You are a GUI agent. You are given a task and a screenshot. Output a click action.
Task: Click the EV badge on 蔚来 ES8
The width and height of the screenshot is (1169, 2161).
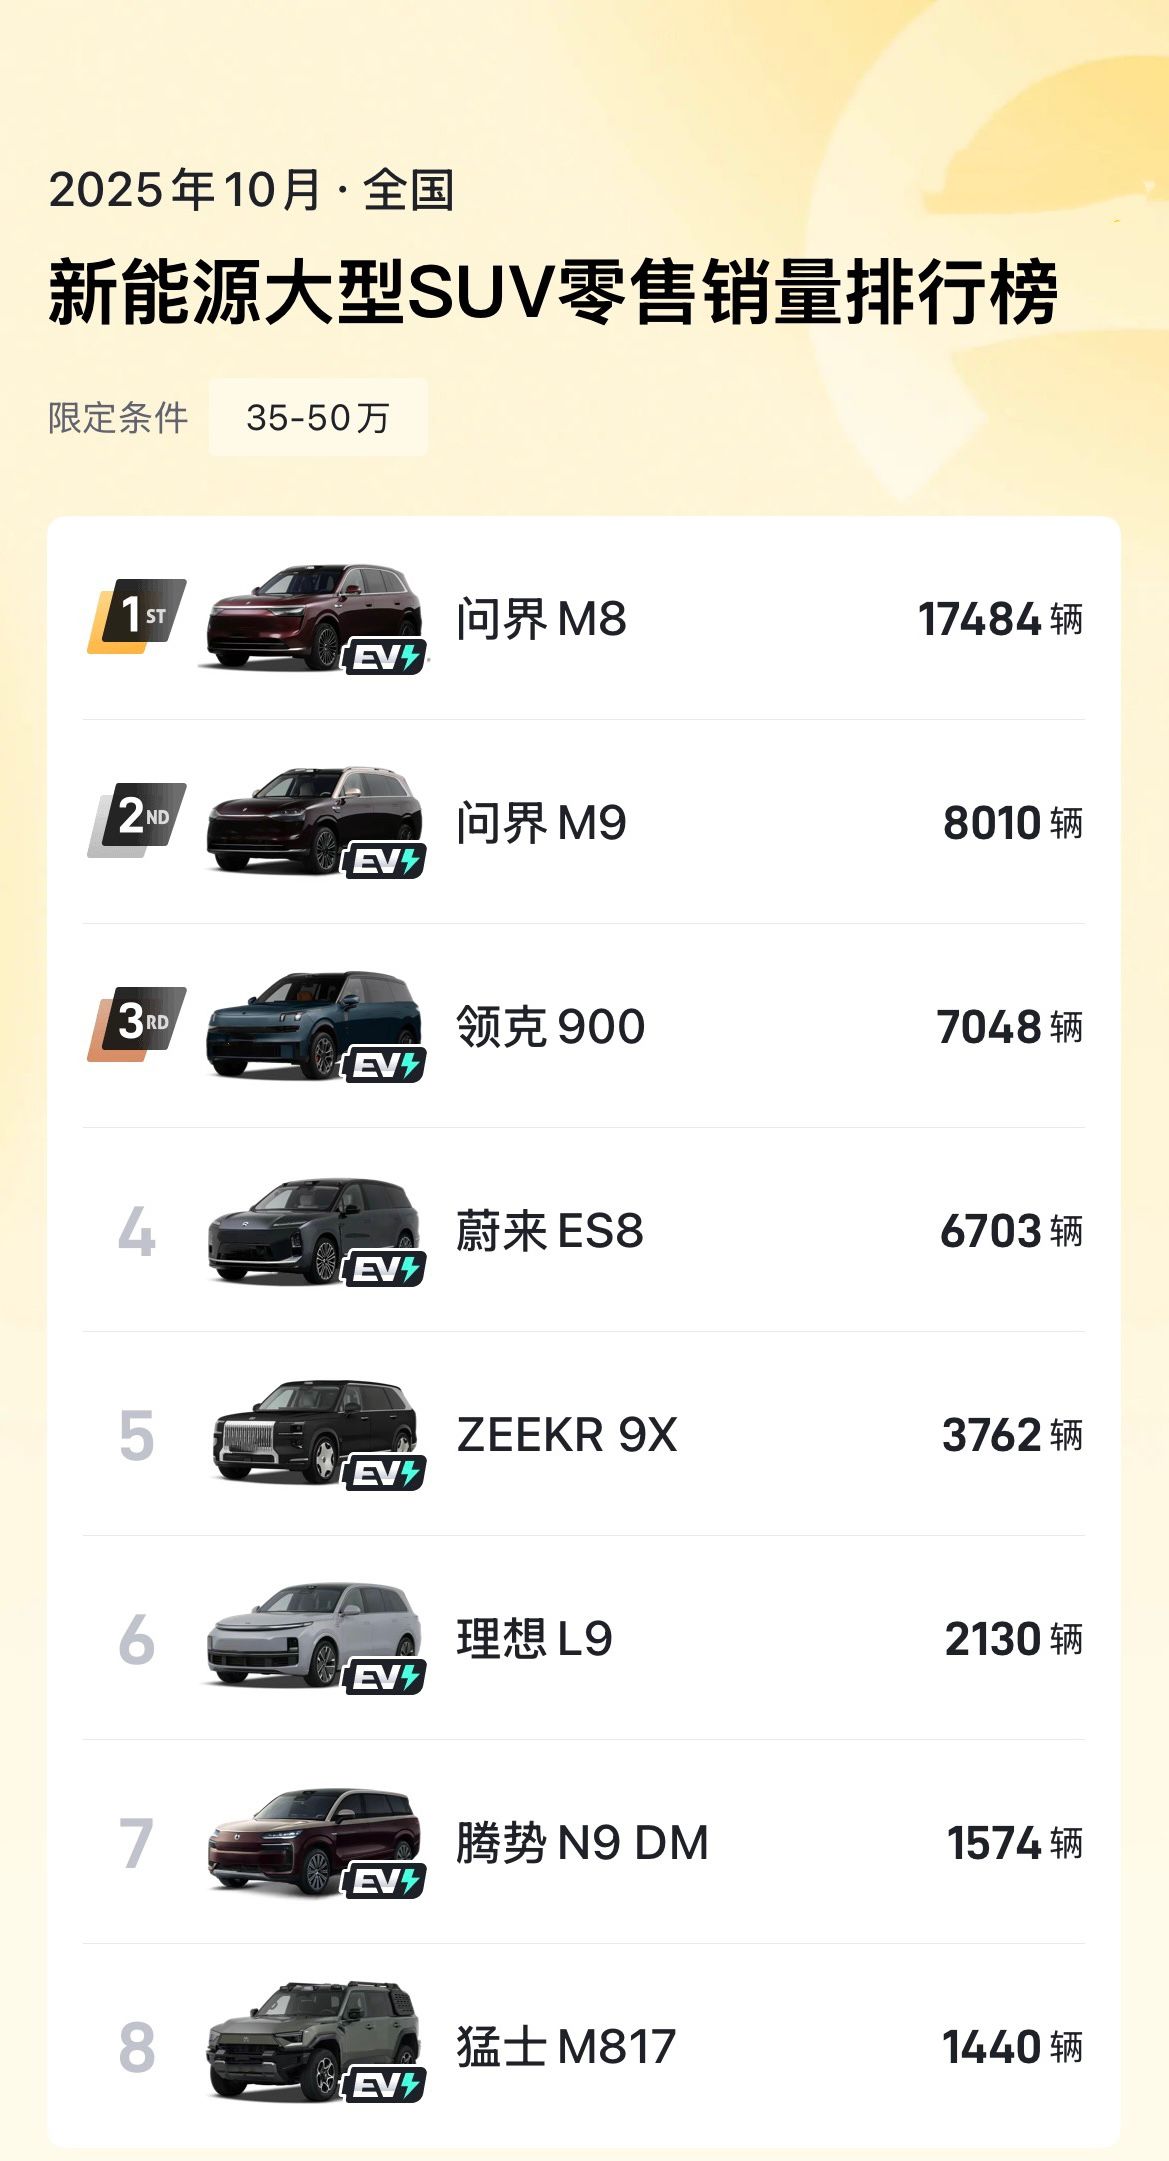pos(385,1269)
